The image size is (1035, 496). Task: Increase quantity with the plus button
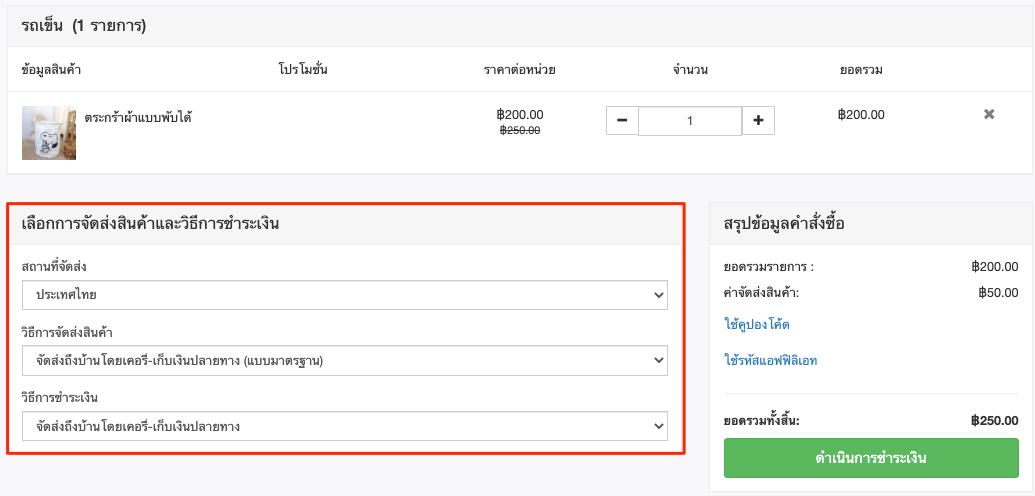[x=758, y=121]
